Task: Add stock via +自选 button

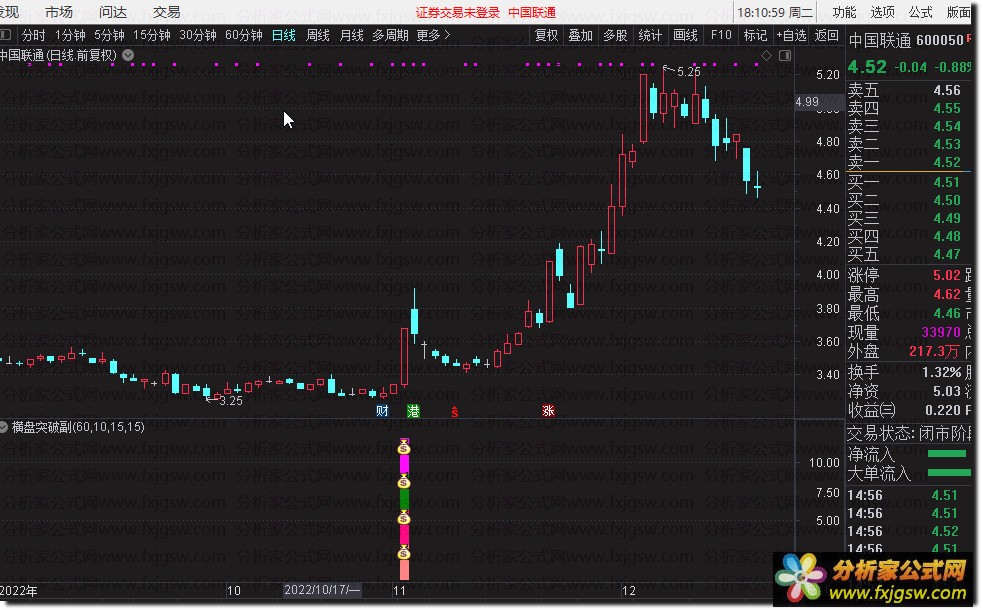Action: click(791, 35)
